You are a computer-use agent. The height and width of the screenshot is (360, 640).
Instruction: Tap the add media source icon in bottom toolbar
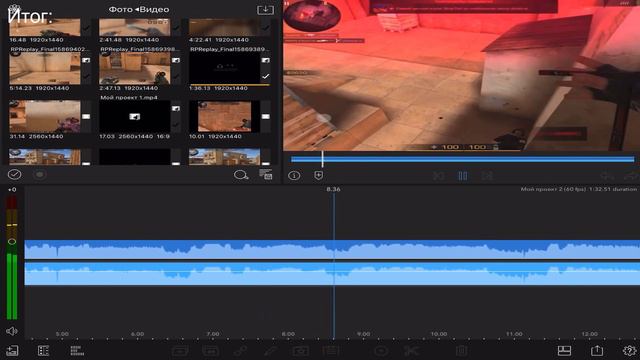pos(12,351)
